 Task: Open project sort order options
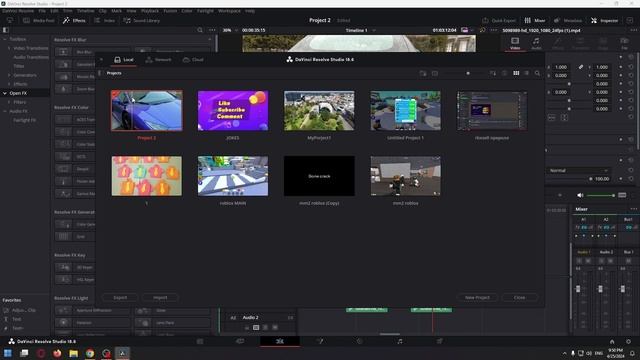493,73
